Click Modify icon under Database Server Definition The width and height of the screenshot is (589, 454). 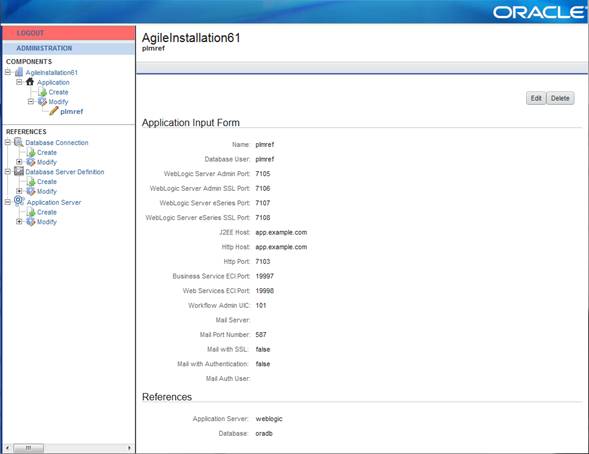[x=31, y=191]
